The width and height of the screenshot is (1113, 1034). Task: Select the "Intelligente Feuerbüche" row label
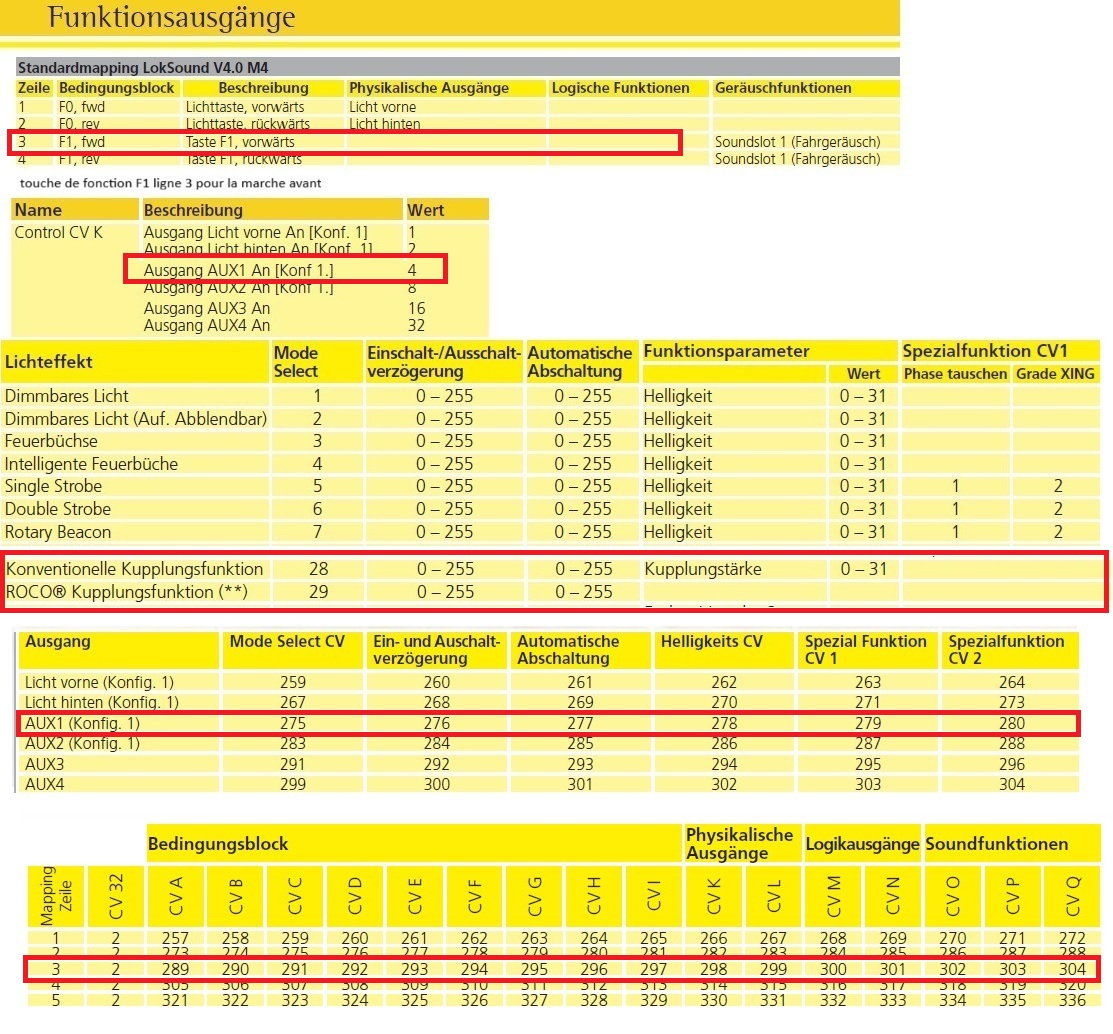(x=91, y=464)
